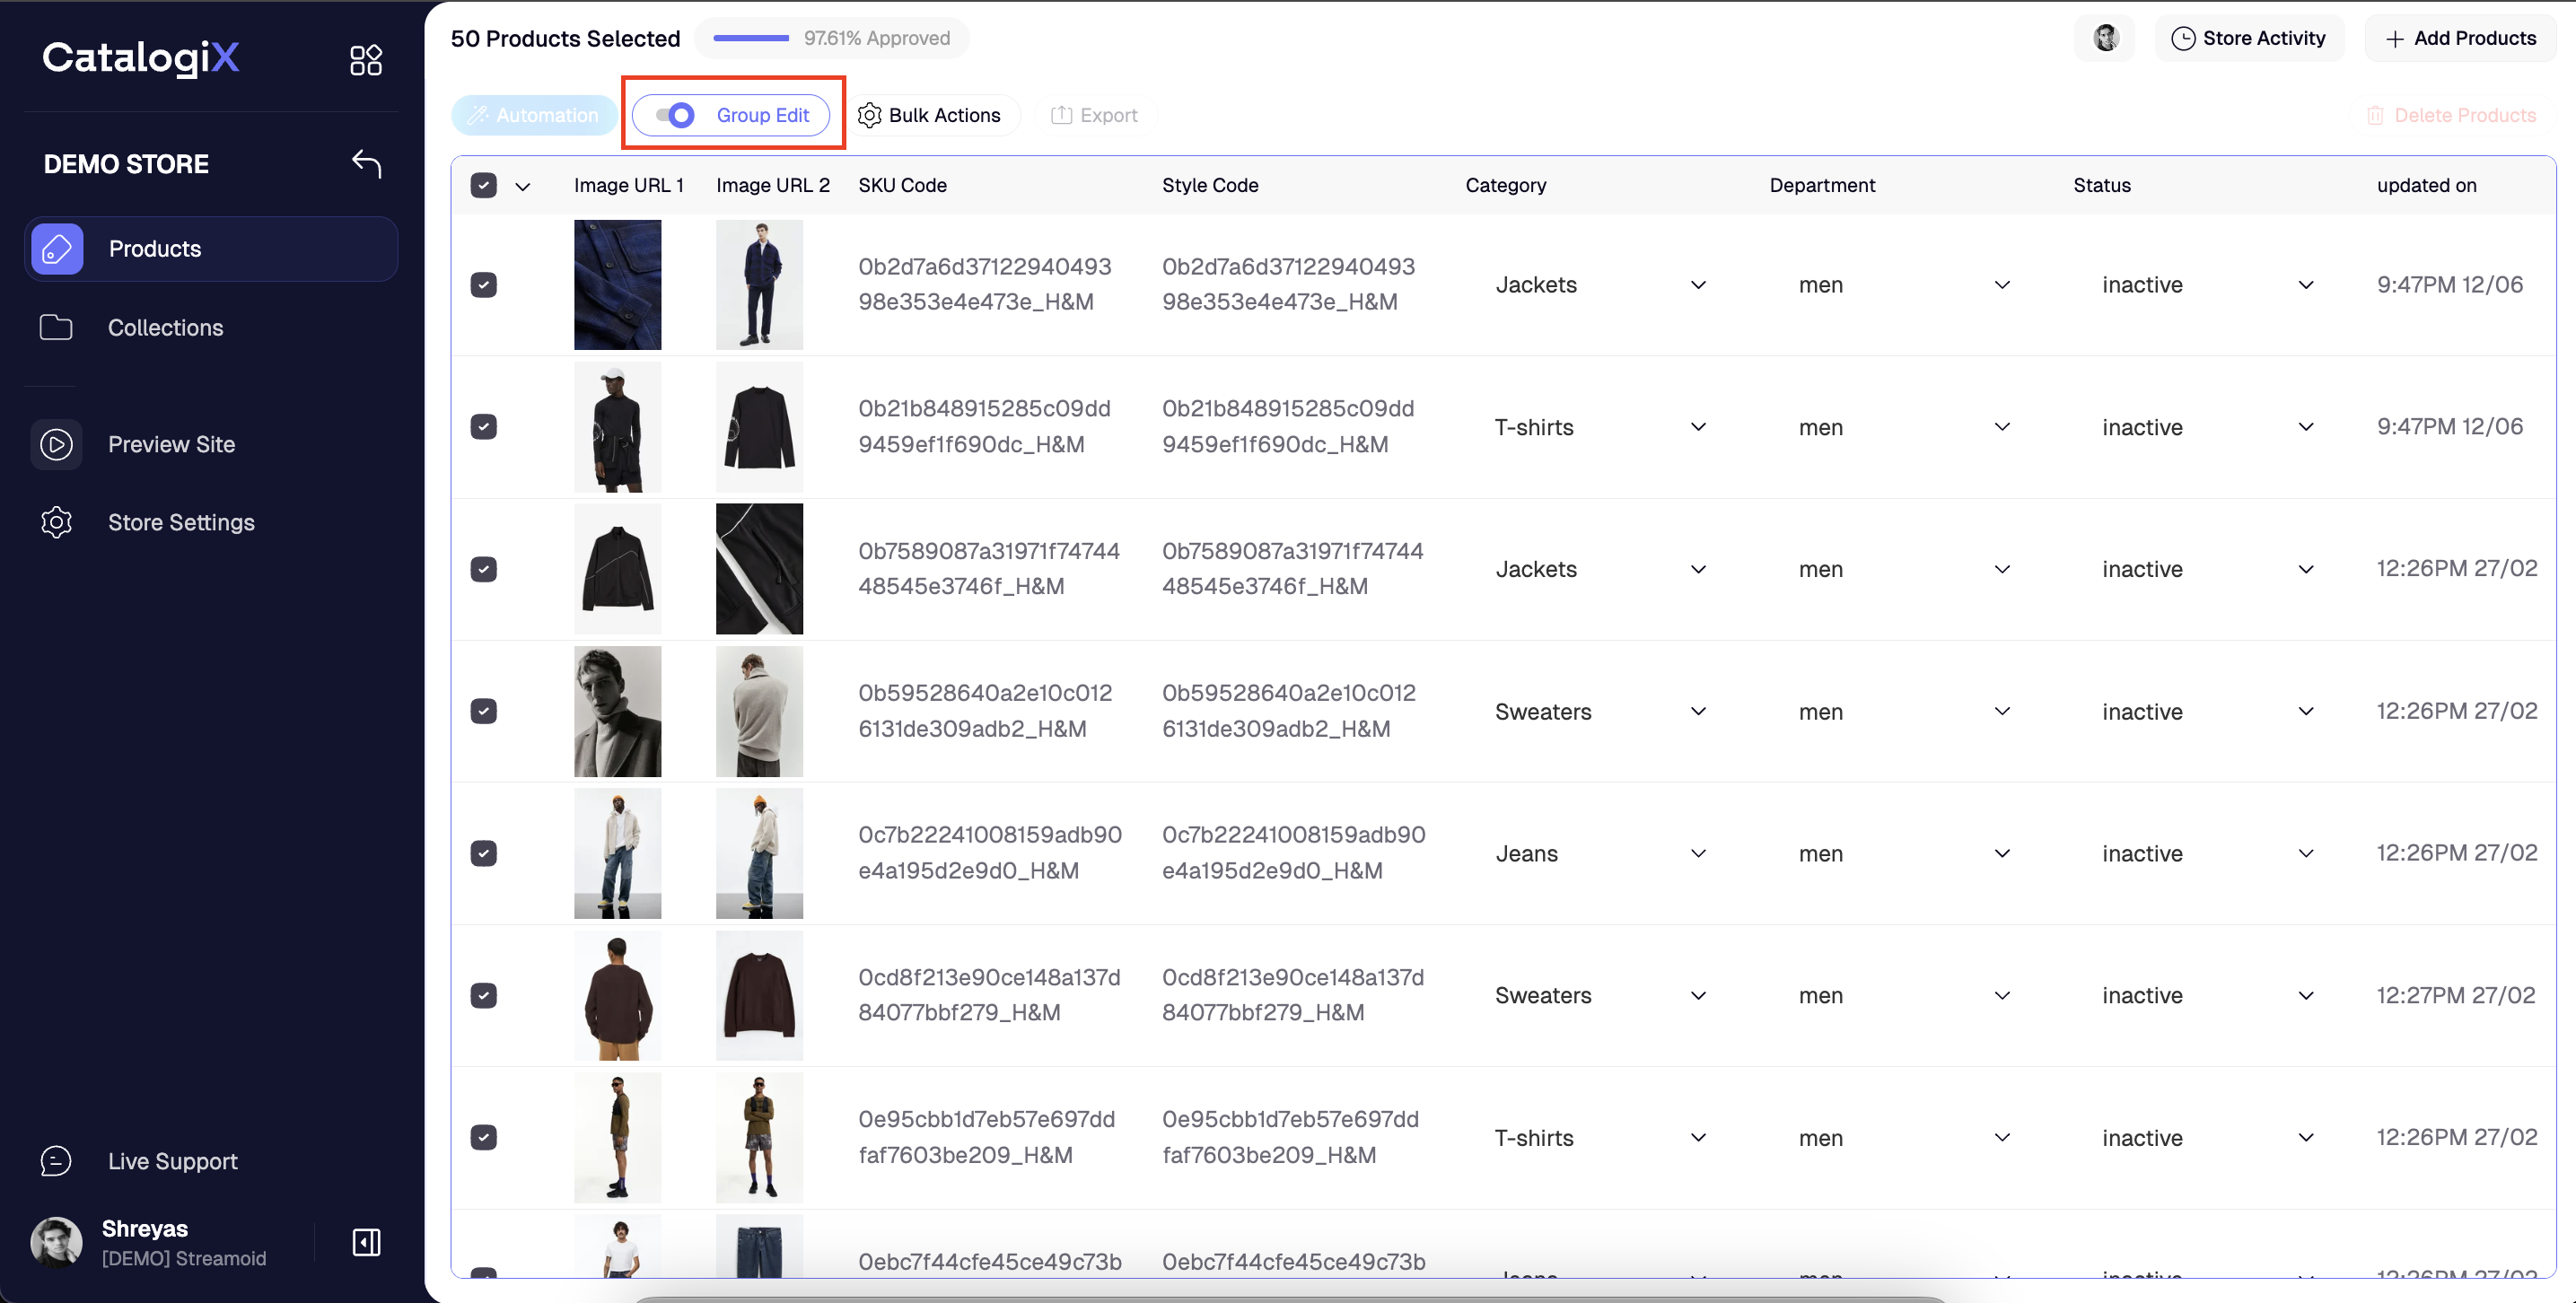The width and height of the screenshot is (2576, 1303).
Task: Click the back arrow next to DEMO STORE
Action: [x=367, y=163]
